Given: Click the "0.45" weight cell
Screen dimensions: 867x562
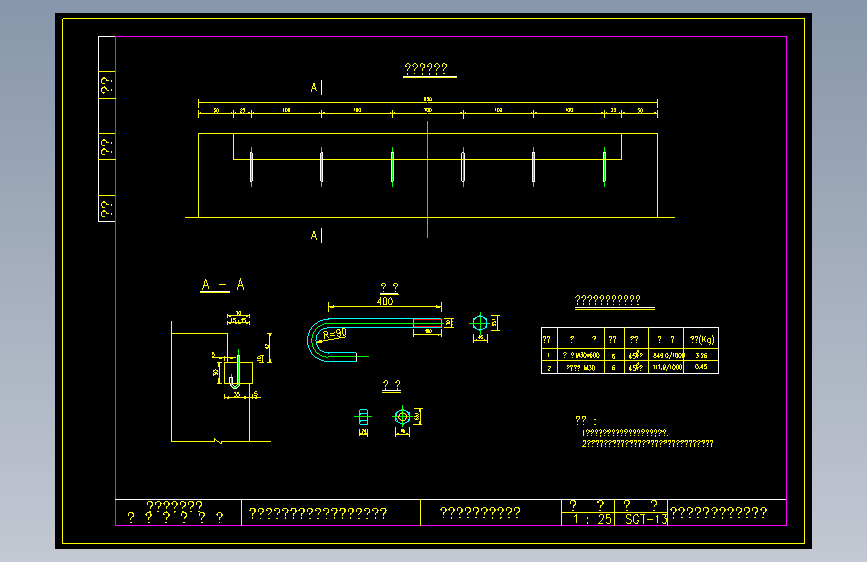Looking at the screenshot, I should (701, 367).
